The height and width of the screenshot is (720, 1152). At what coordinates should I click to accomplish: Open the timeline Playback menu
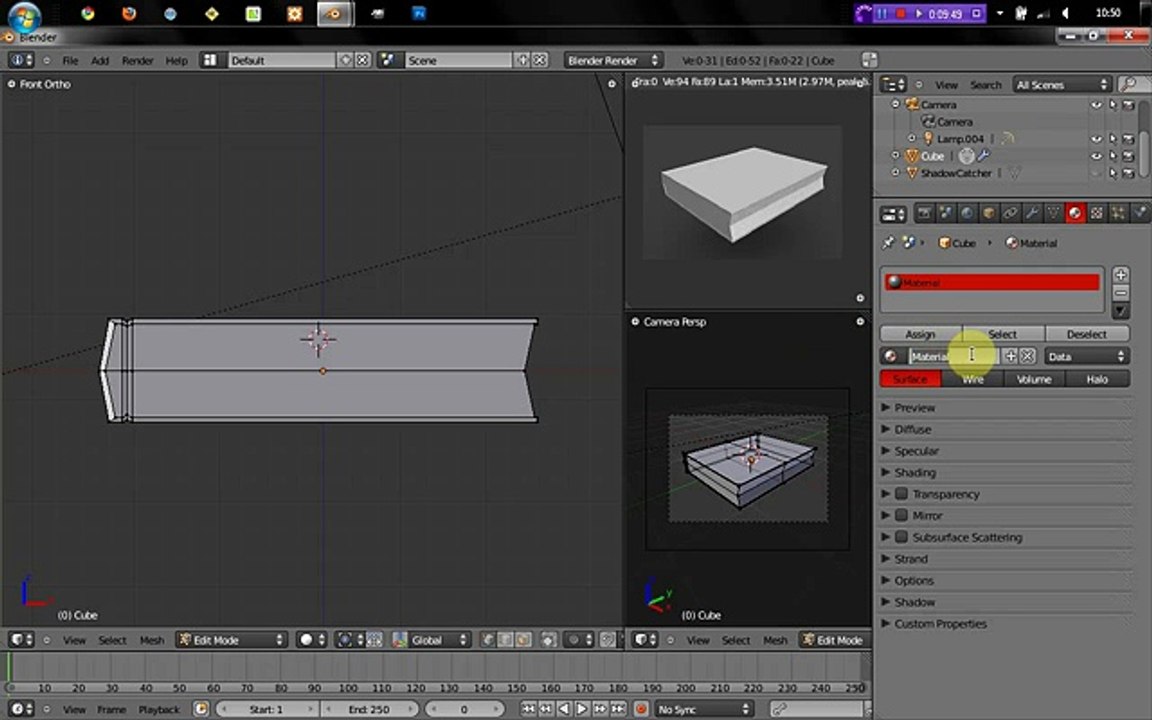pyautogui.click(x=159, y=709)
